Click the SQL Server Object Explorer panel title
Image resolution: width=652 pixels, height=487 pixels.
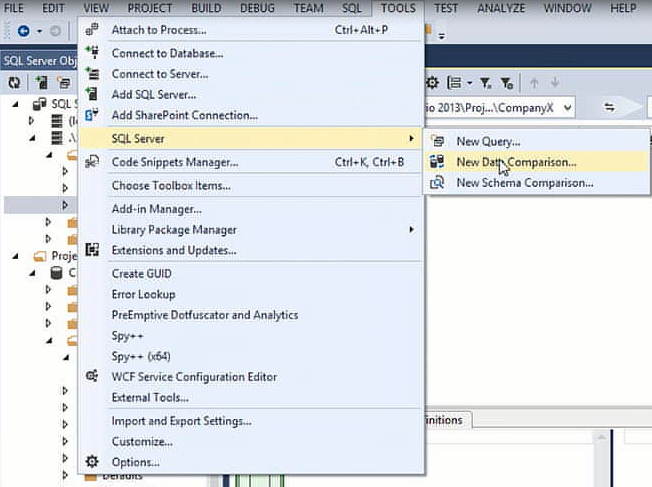(40, 61)
